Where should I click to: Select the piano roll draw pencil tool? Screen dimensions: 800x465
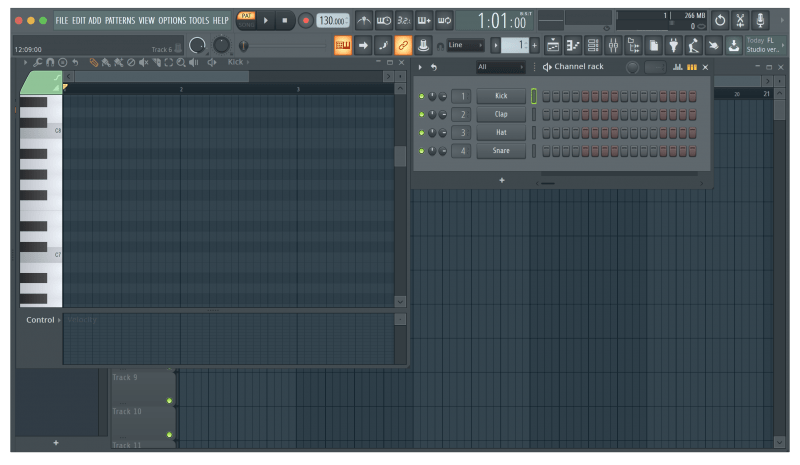click(93, 63)
